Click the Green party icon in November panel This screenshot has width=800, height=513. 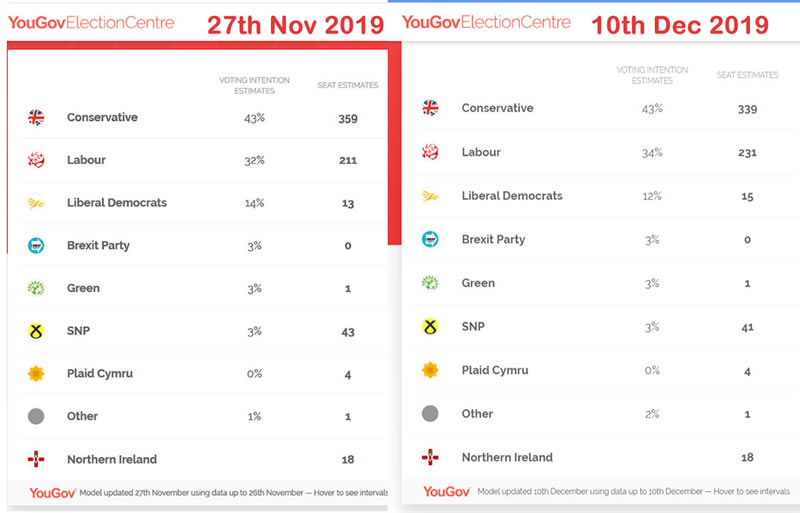tap(36, 288)
